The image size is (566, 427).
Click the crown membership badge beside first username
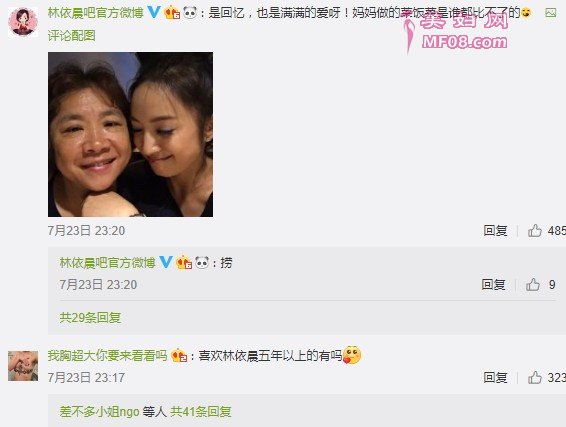[172, 13]
